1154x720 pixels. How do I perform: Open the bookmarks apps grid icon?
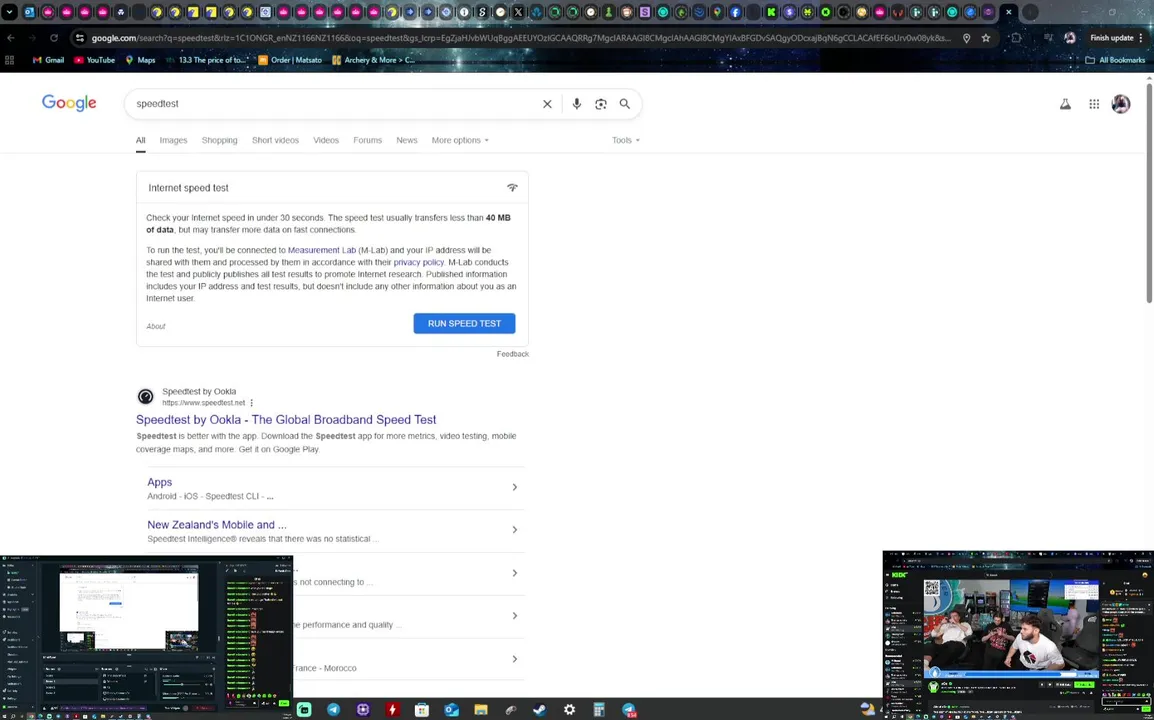(10, 60)
